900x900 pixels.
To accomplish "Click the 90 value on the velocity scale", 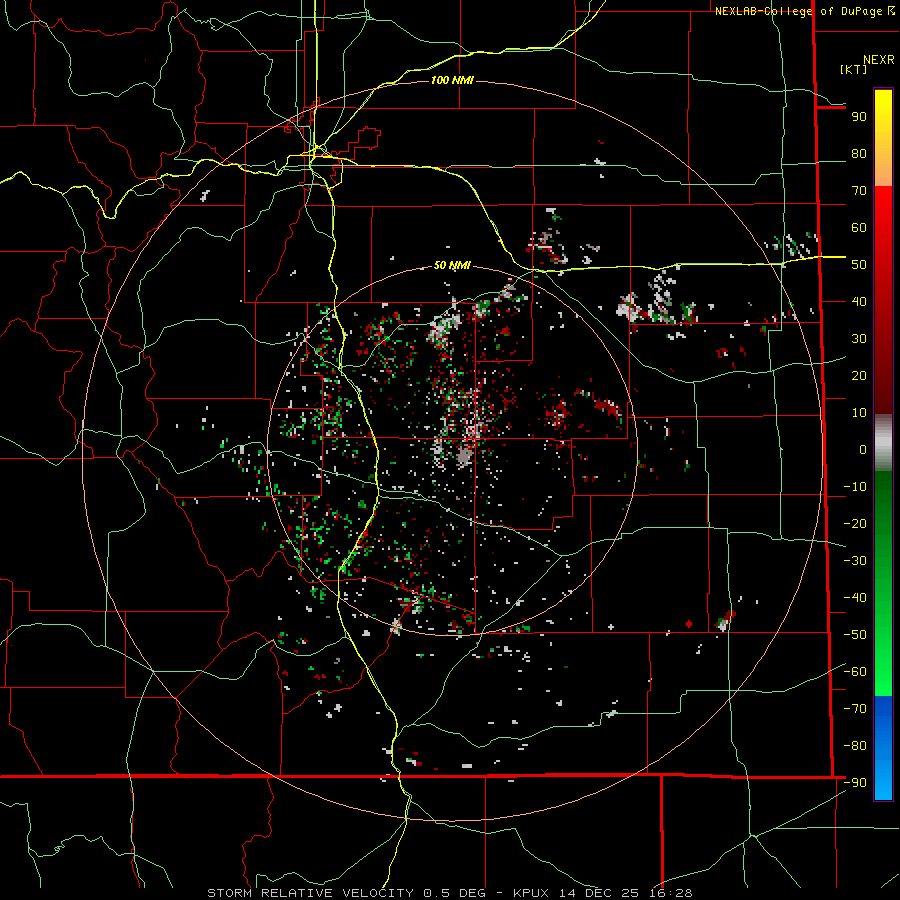I will click(859, 117).
